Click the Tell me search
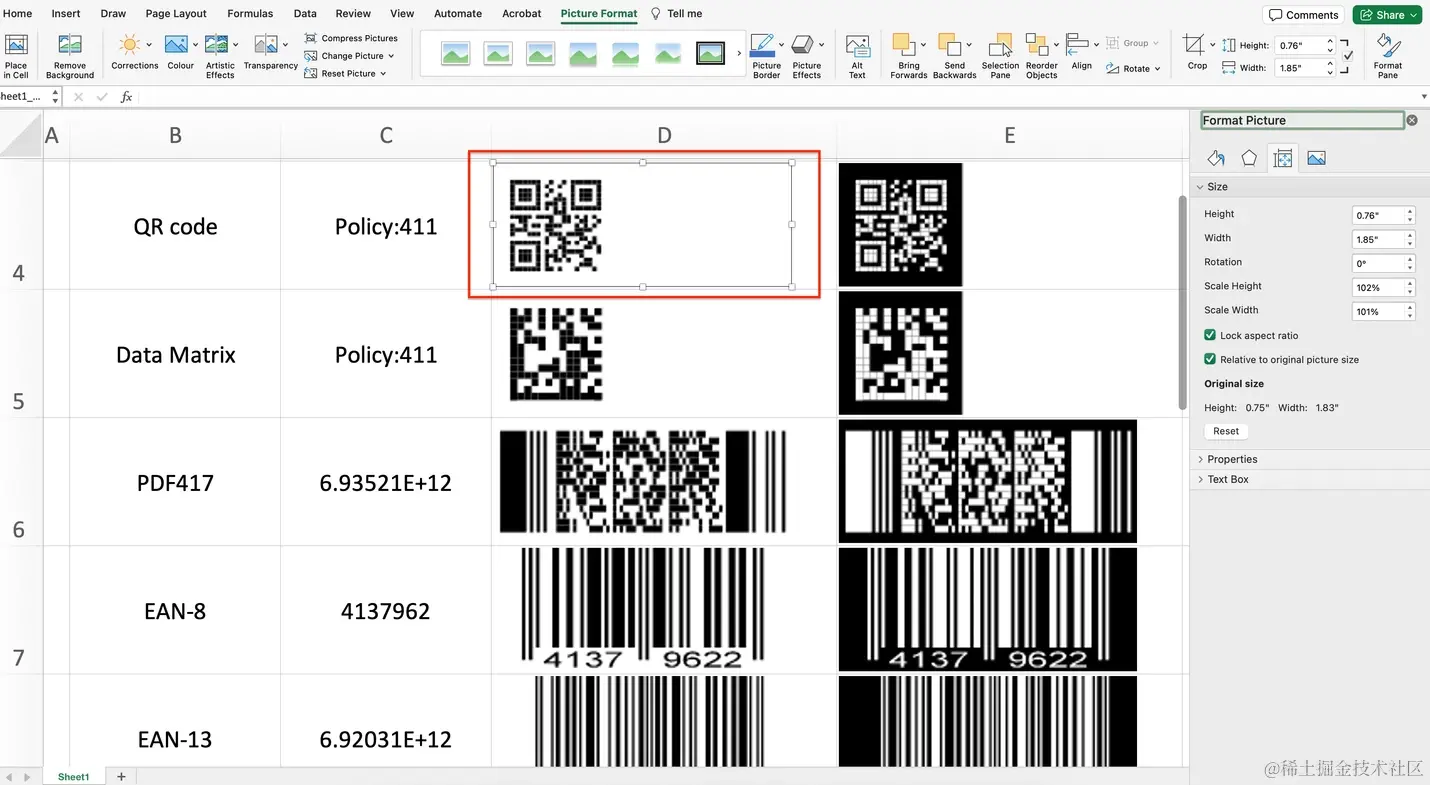 [x=677, y=14]
